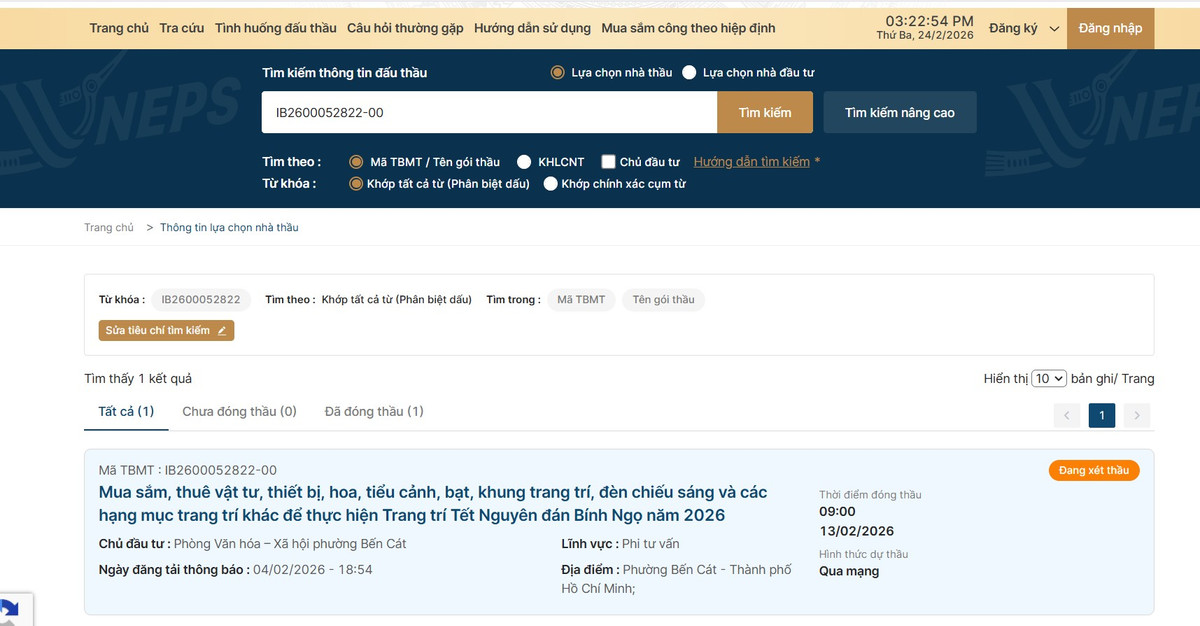This screenshot has width=1200, height=626.
Task: Open the records per page dropdown
Action: pyautogui.click(x=1049, y=379)
